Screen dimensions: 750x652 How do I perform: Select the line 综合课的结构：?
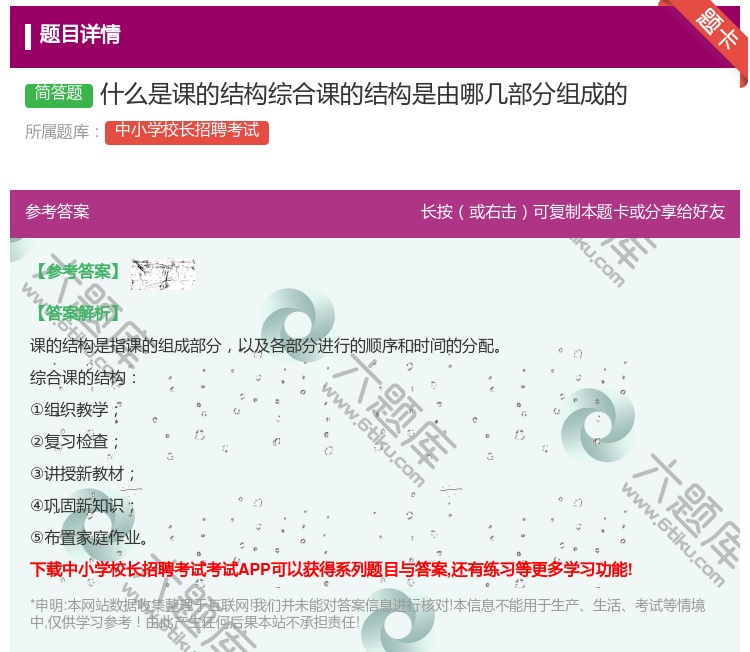[84, 377]
